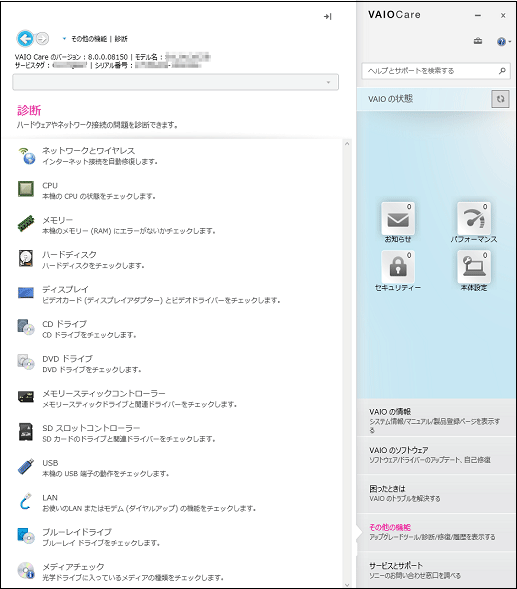This screenshot has width=517, height=589.
Task: Select the USB flash drive icon
Action: pyautogui.click(x=26, y=466)
